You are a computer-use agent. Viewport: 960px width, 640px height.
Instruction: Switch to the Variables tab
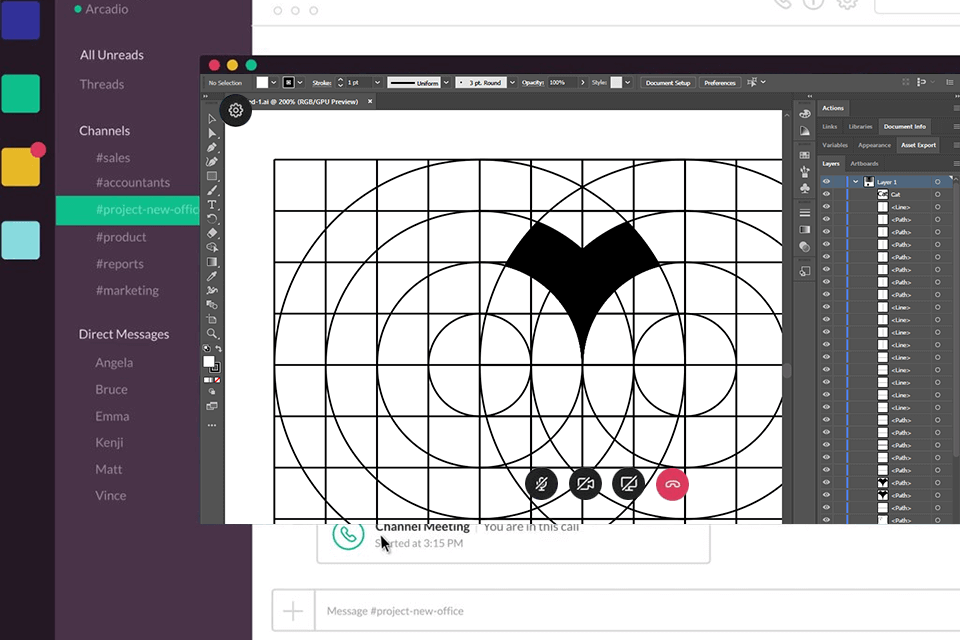[834, 145]
